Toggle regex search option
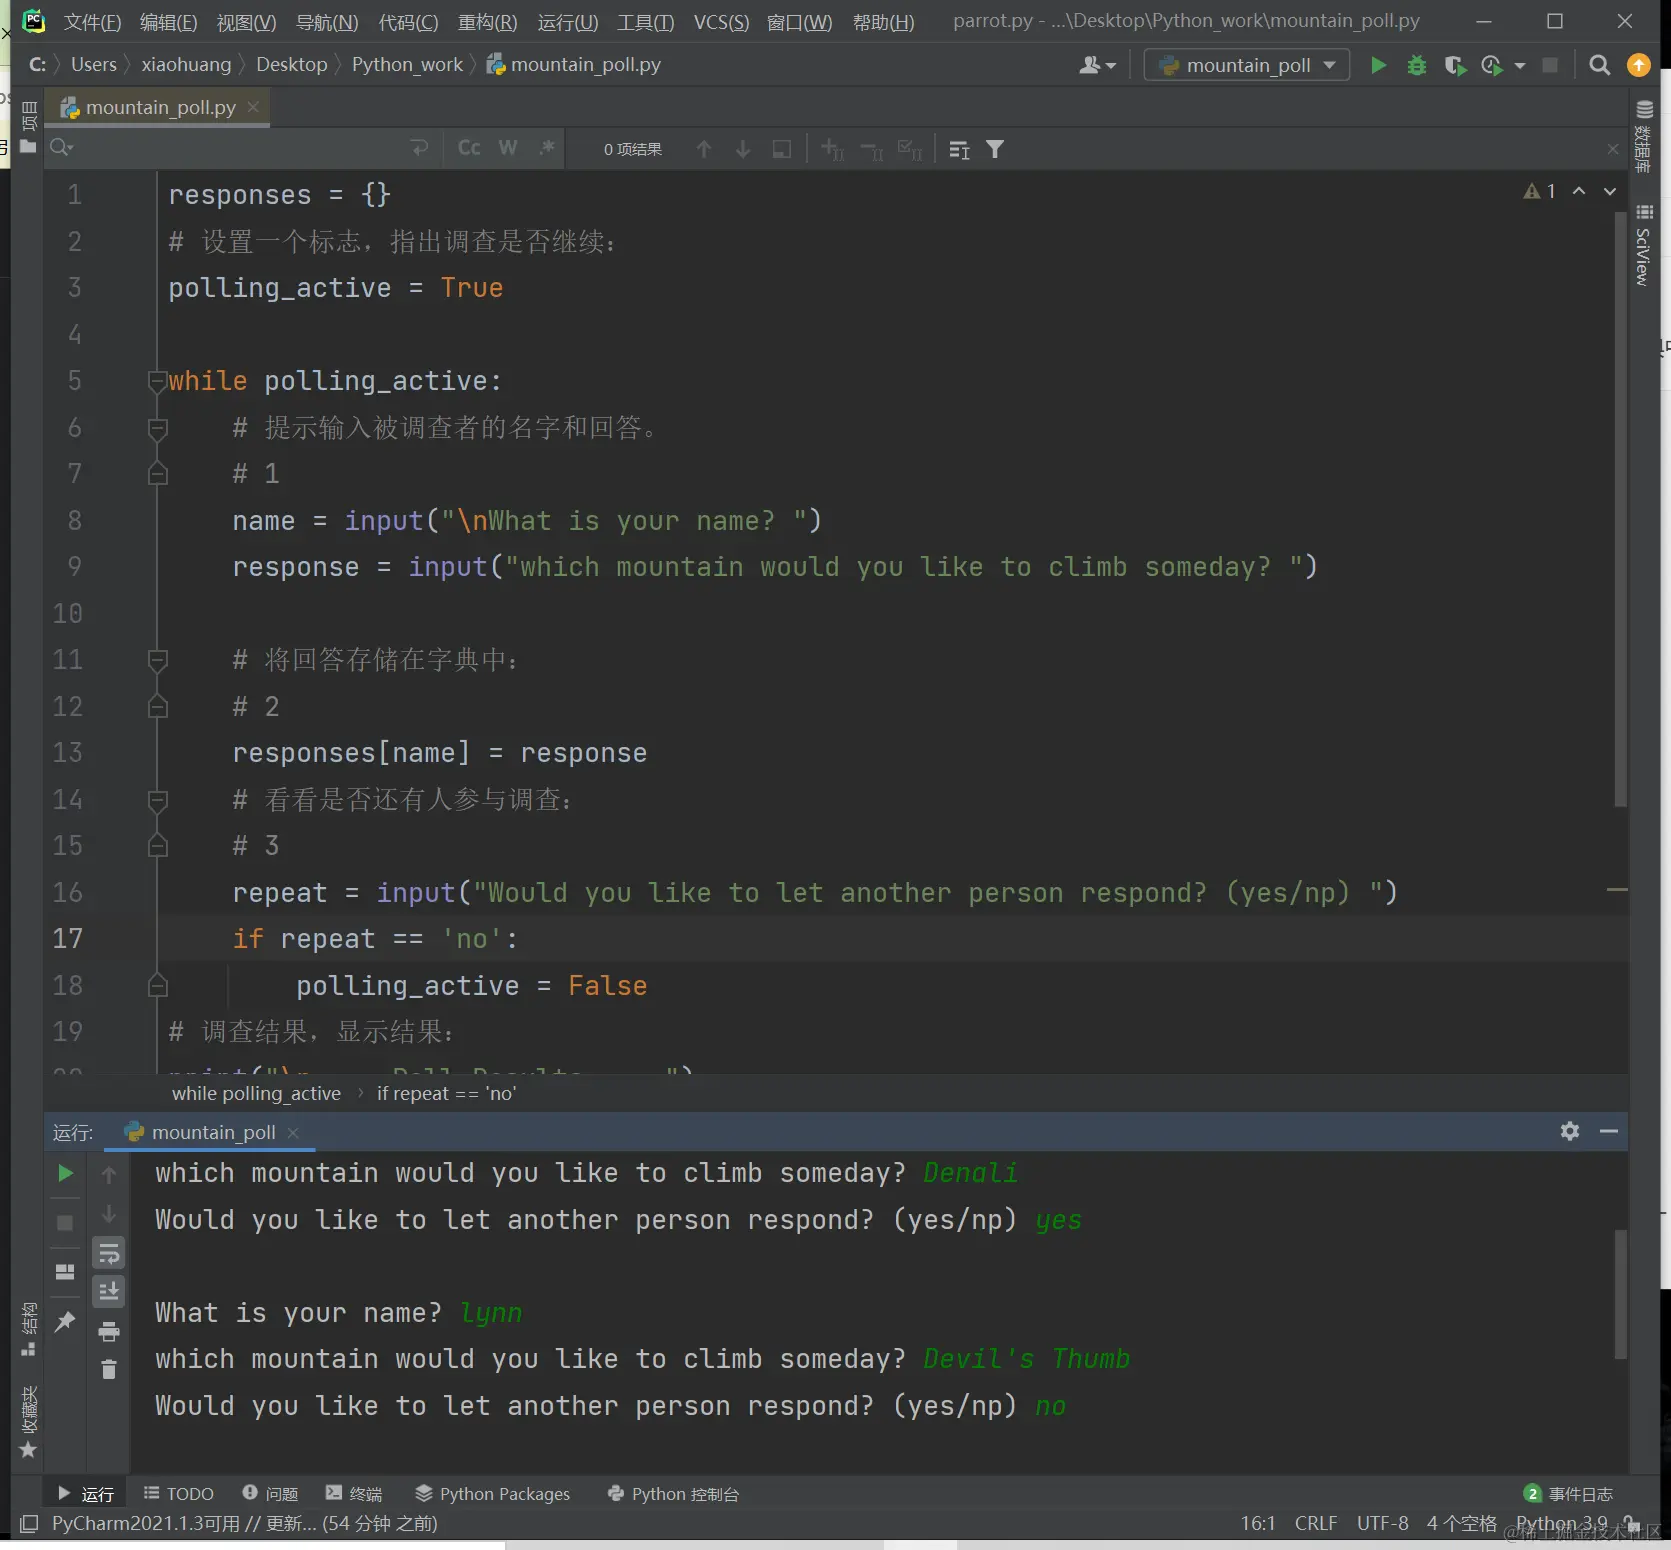 click(547, 148)
